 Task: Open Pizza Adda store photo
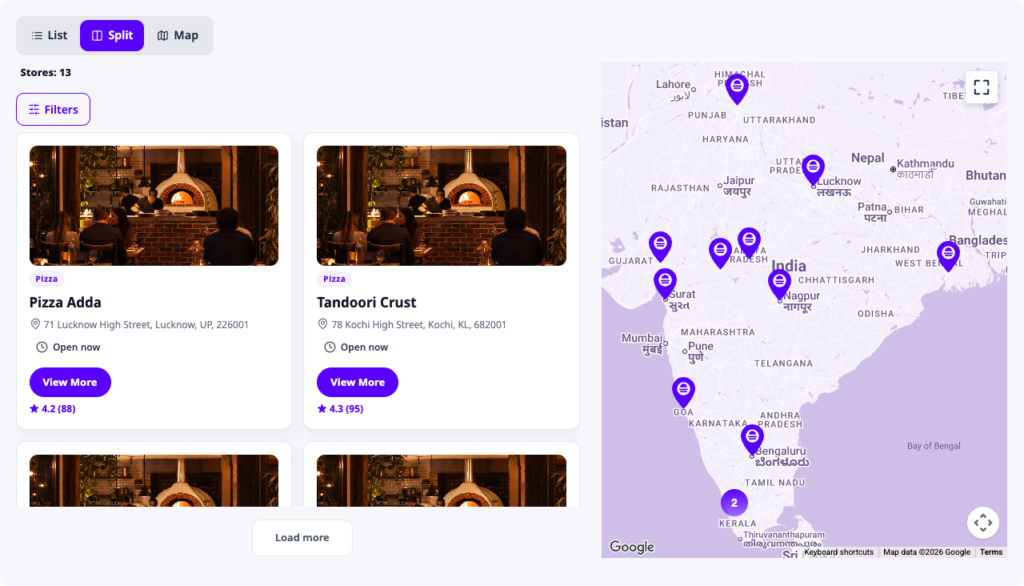click(154, 205)
